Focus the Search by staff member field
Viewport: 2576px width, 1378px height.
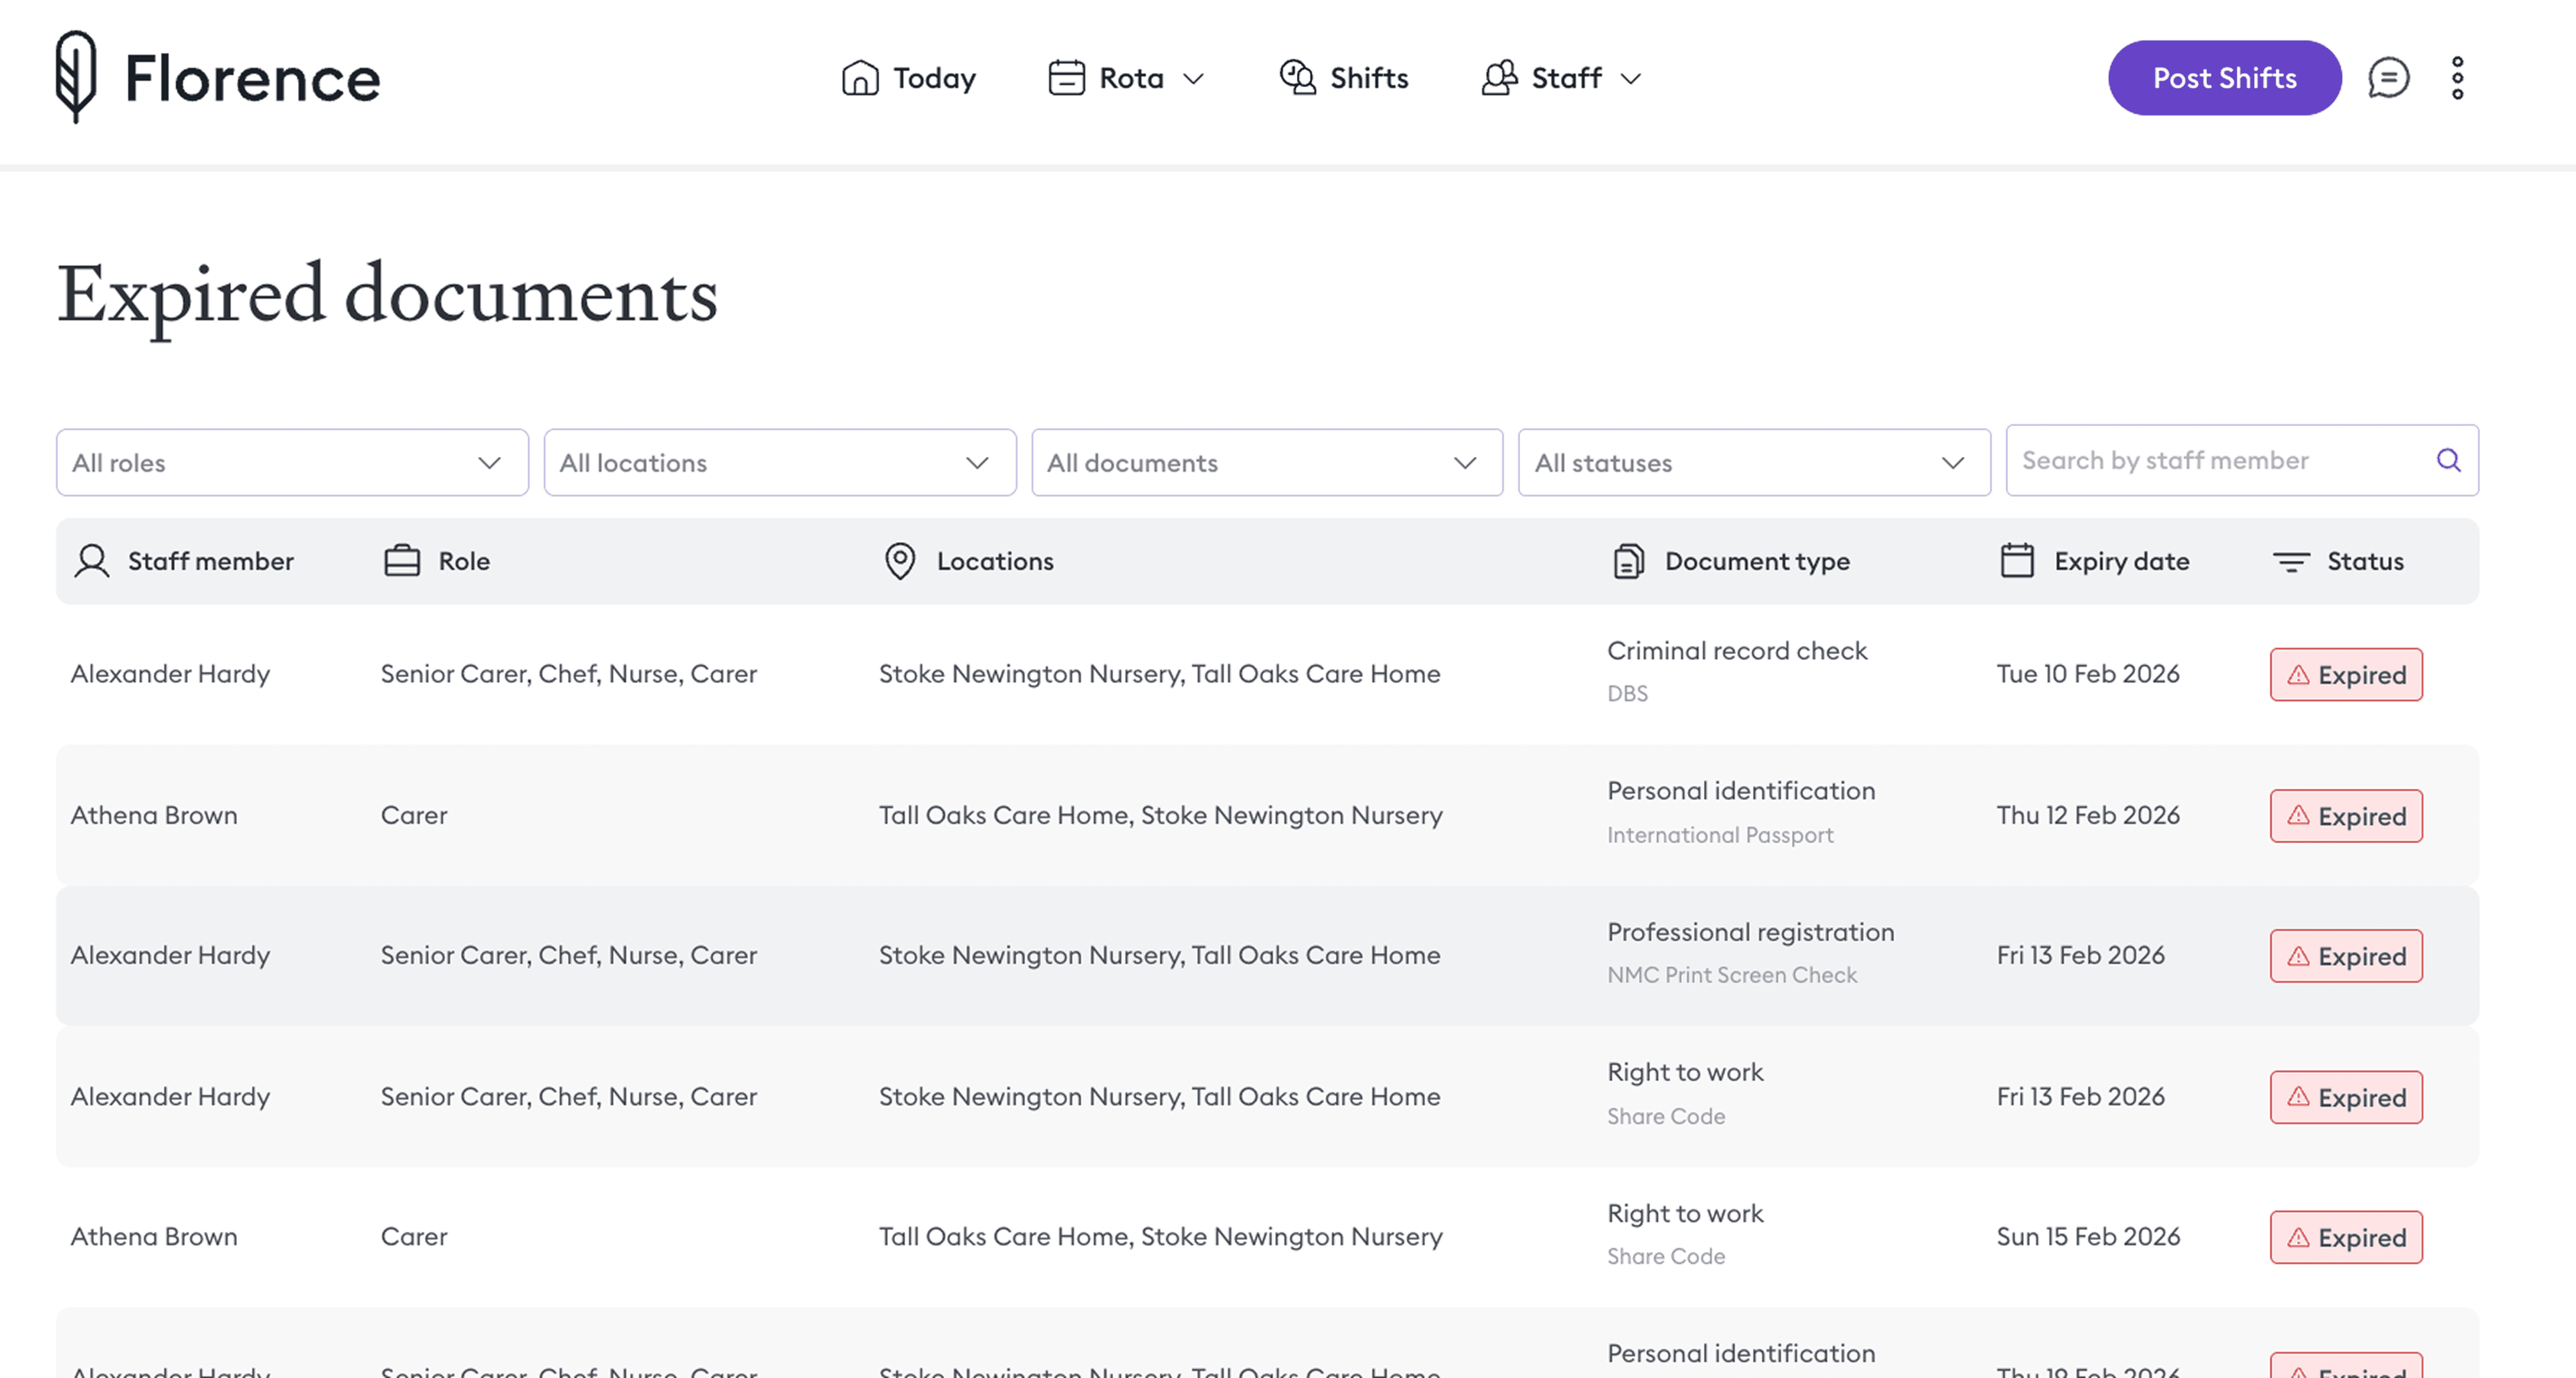(x=2220, y=460)
